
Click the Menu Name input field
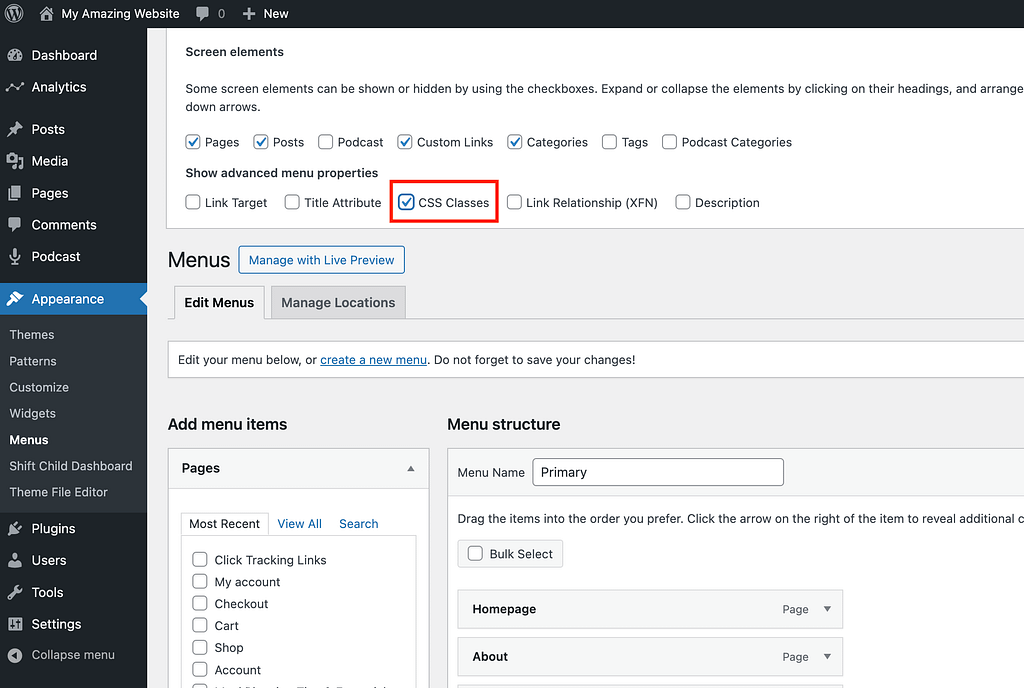click(x=657, y=472)
